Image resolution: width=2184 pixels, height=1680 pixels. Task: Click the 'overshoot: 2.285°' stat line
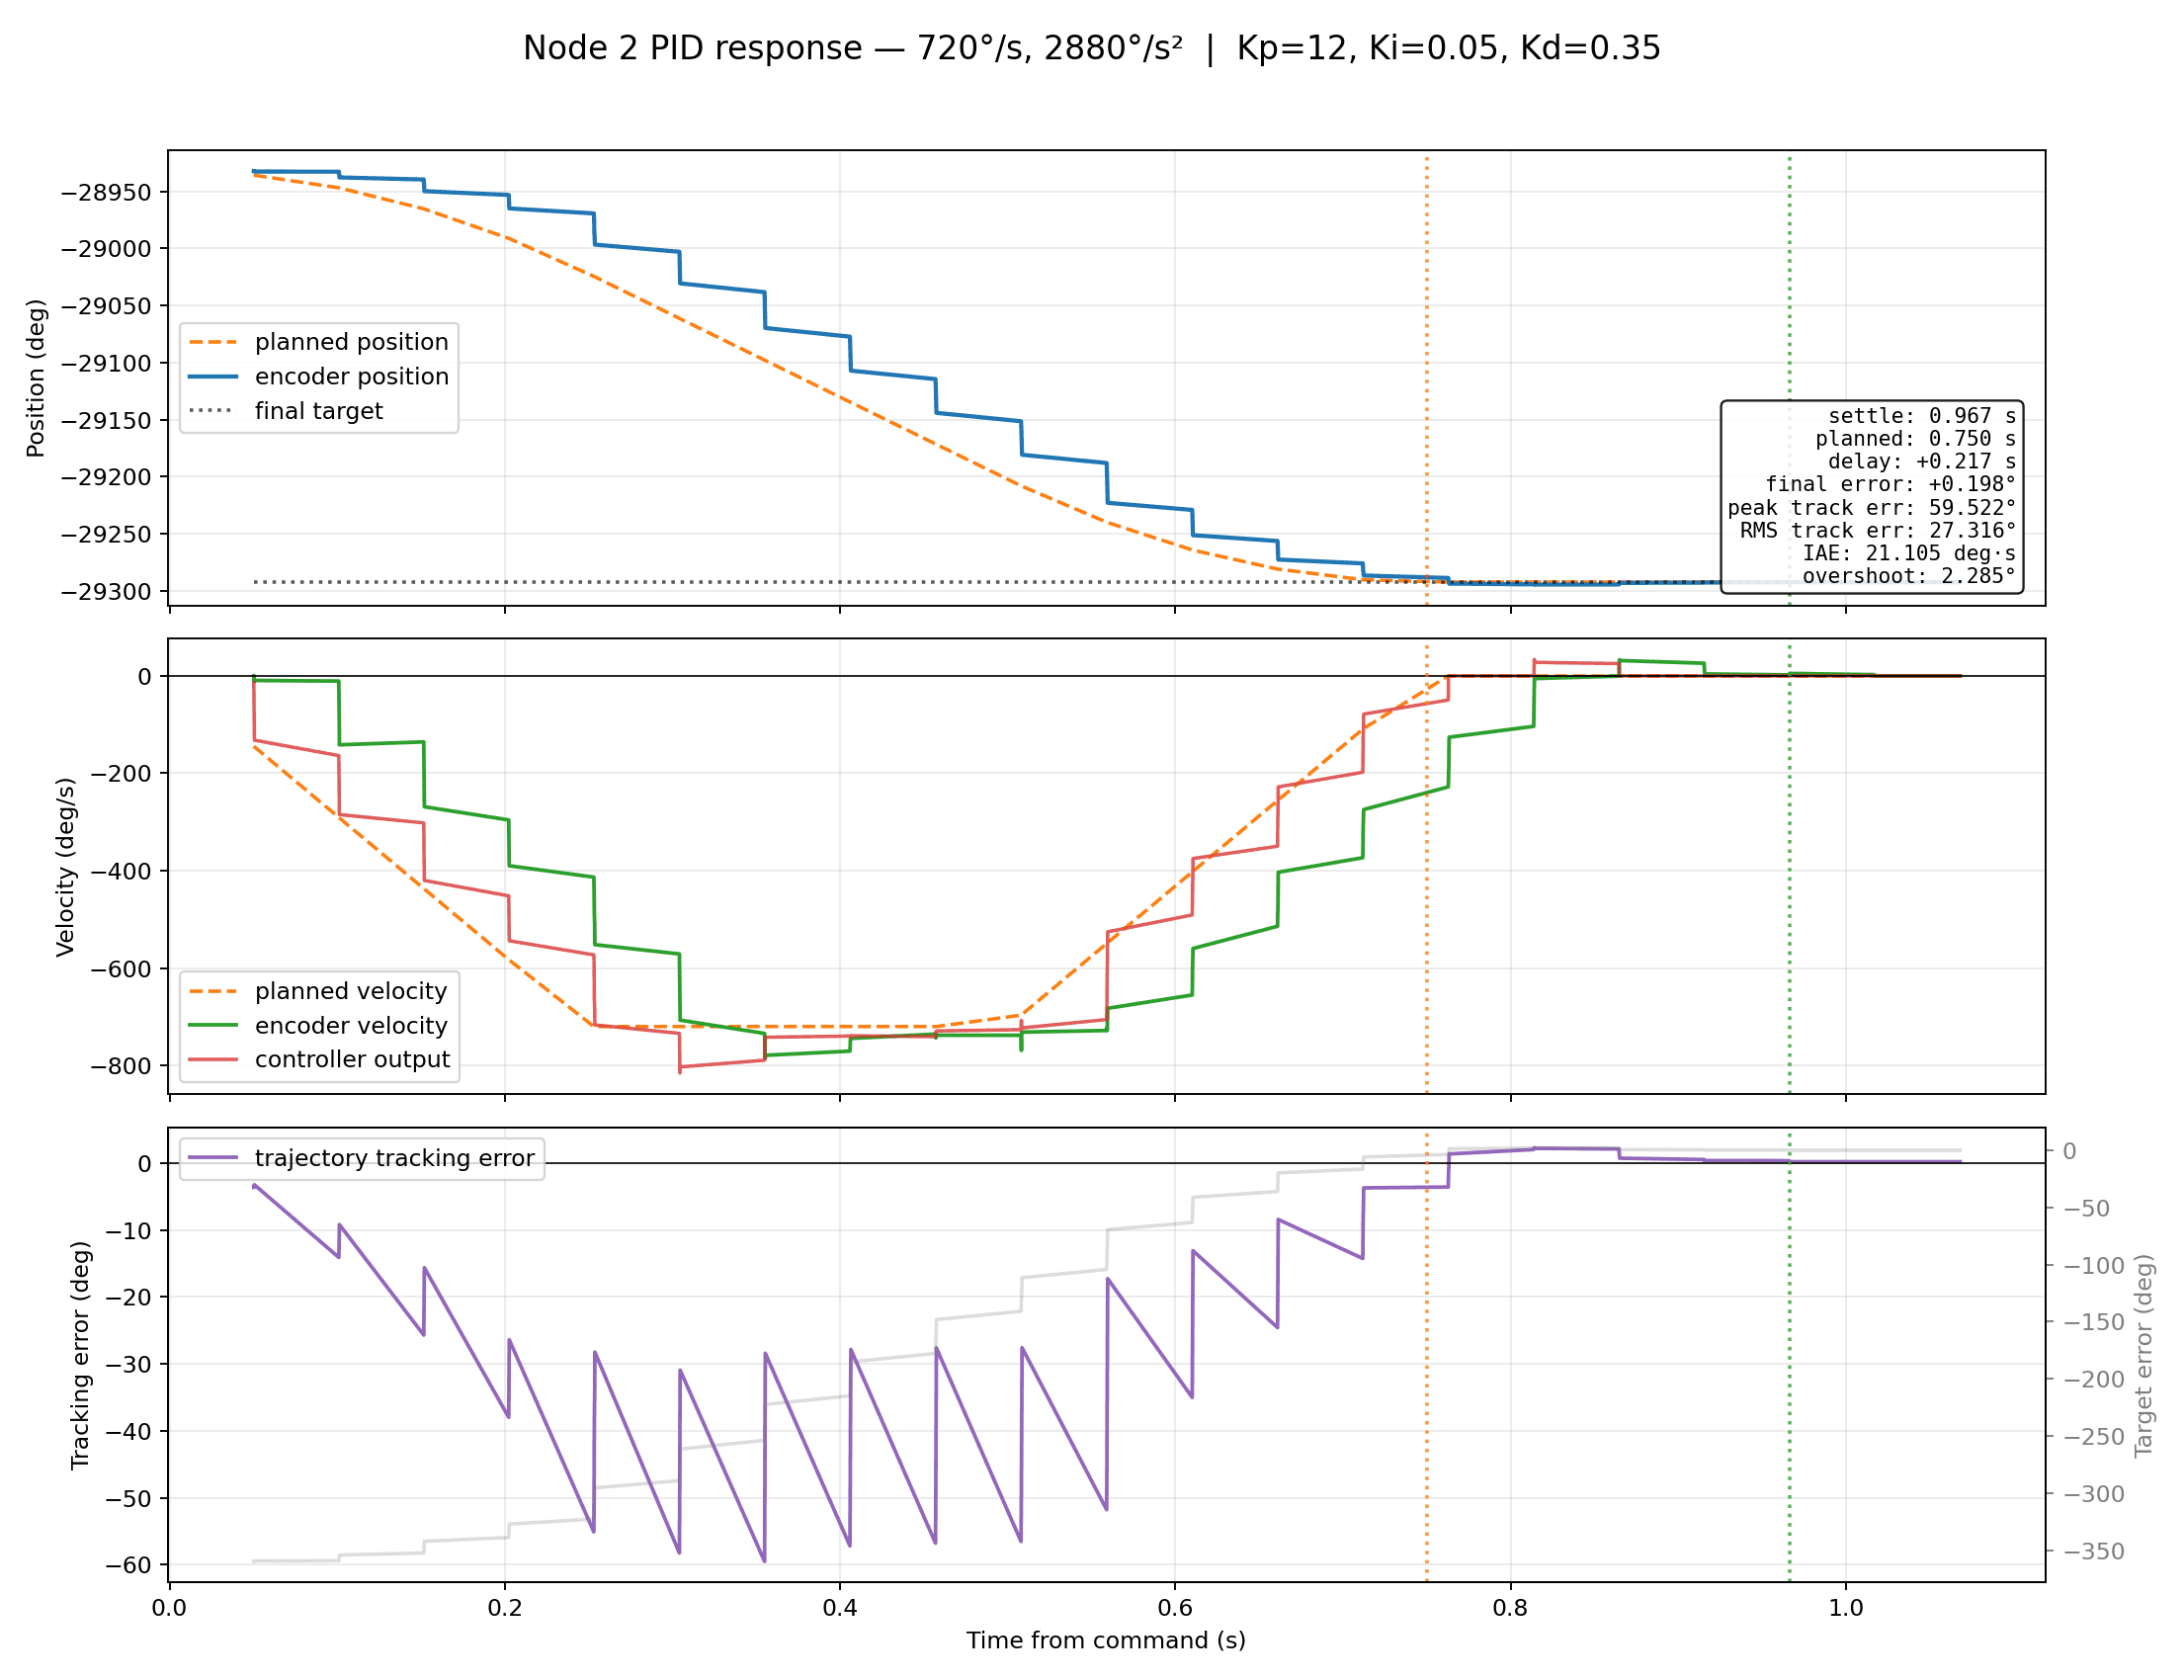pyautogui.click(x=1910, y=577)
